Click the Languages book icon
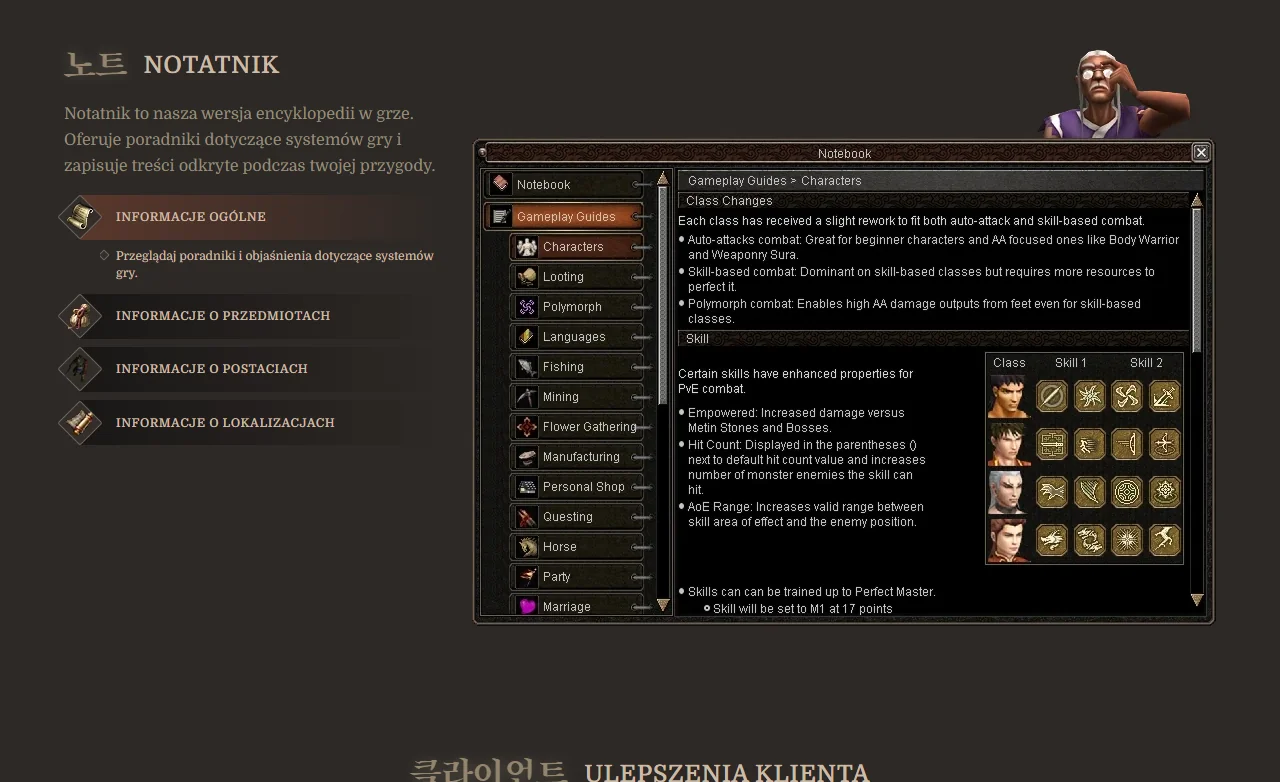The height and width of the screenshot is (782, 1280). (527, 337)
